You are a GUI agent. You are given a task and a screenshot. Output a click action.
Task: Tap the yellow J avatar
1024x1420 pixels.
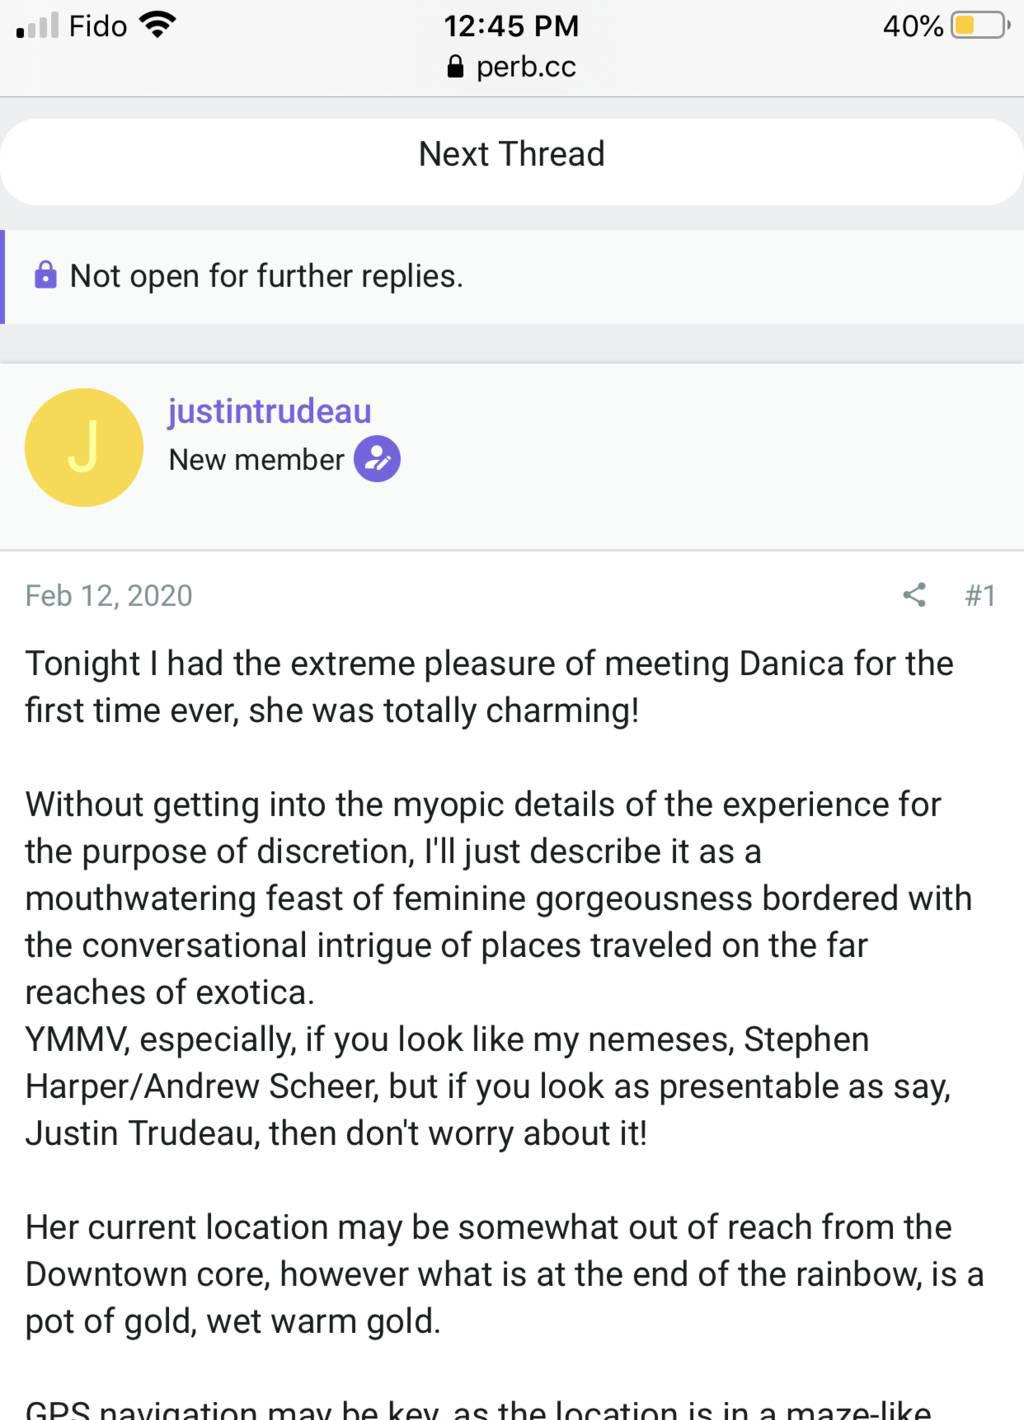[x=84, y=447]
